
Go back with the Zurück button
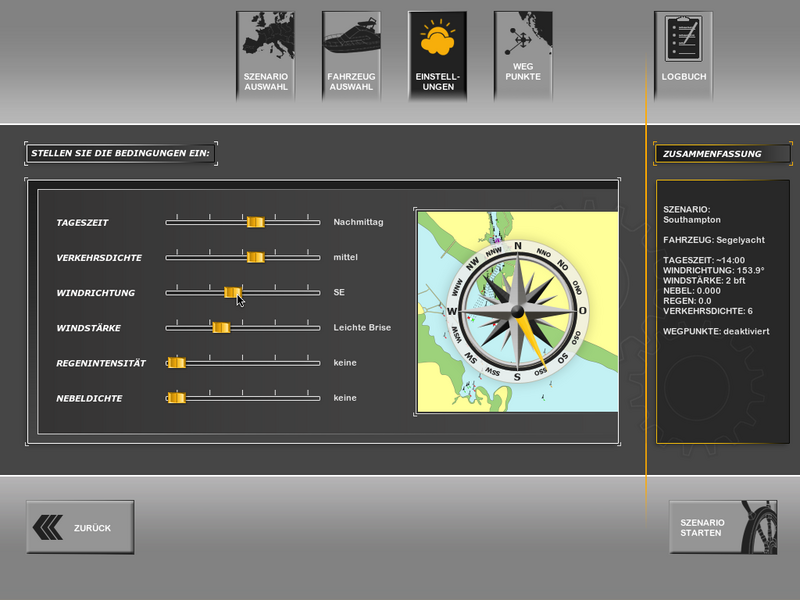[80, 527]
